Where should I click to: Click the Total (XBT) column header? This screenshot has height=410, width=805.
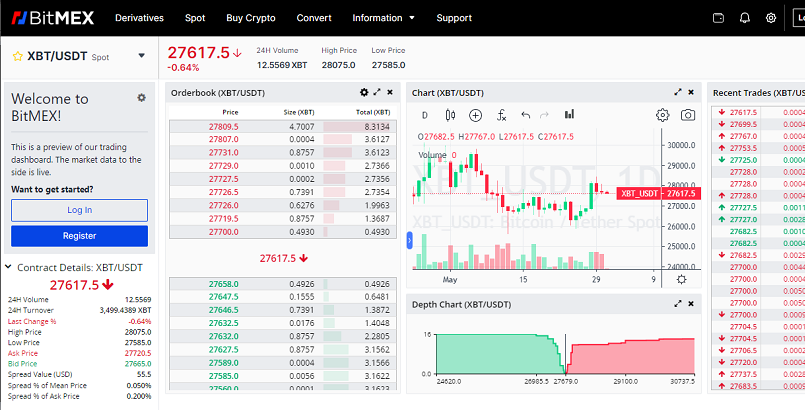pos(373,112)
